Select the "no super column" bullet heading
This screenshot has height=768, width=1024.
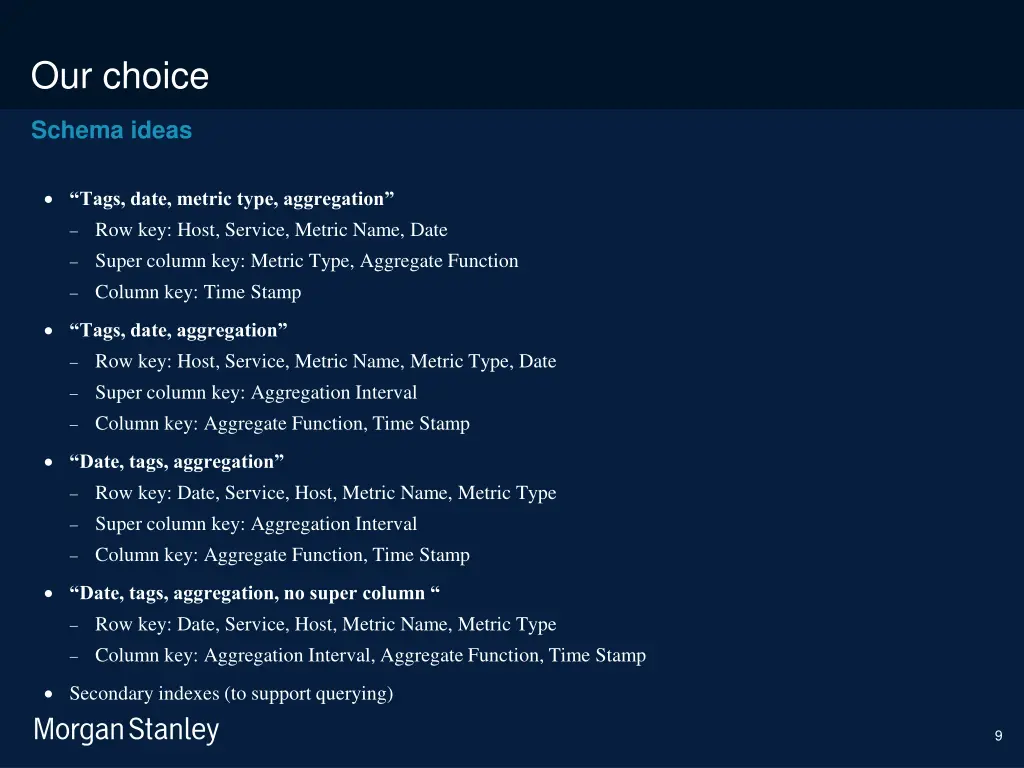coord(255,593)
